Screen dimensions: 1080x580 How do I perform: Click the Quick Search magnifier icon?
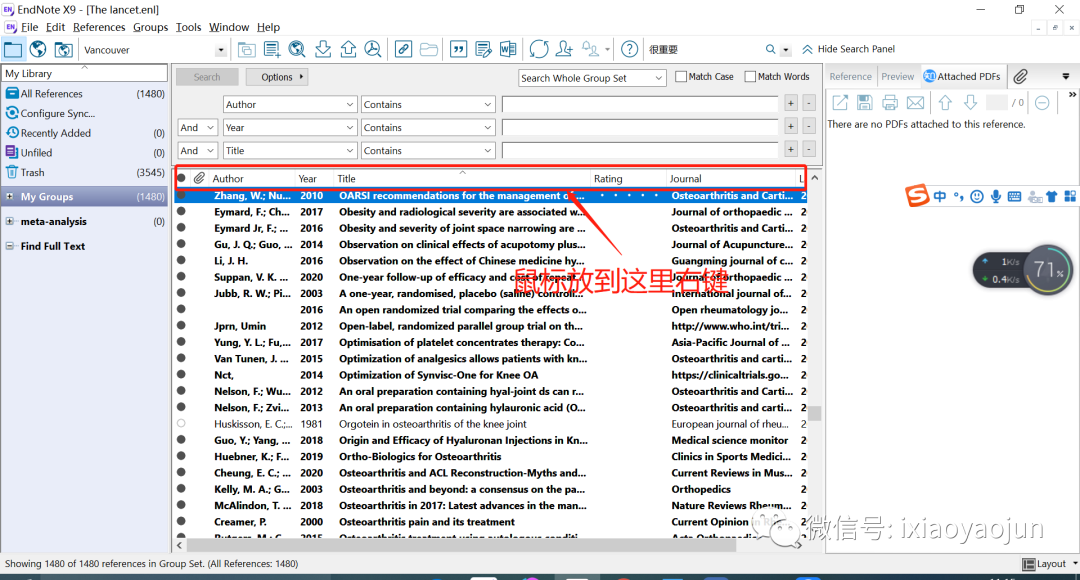pyautogui.click(x=771, y=50)
